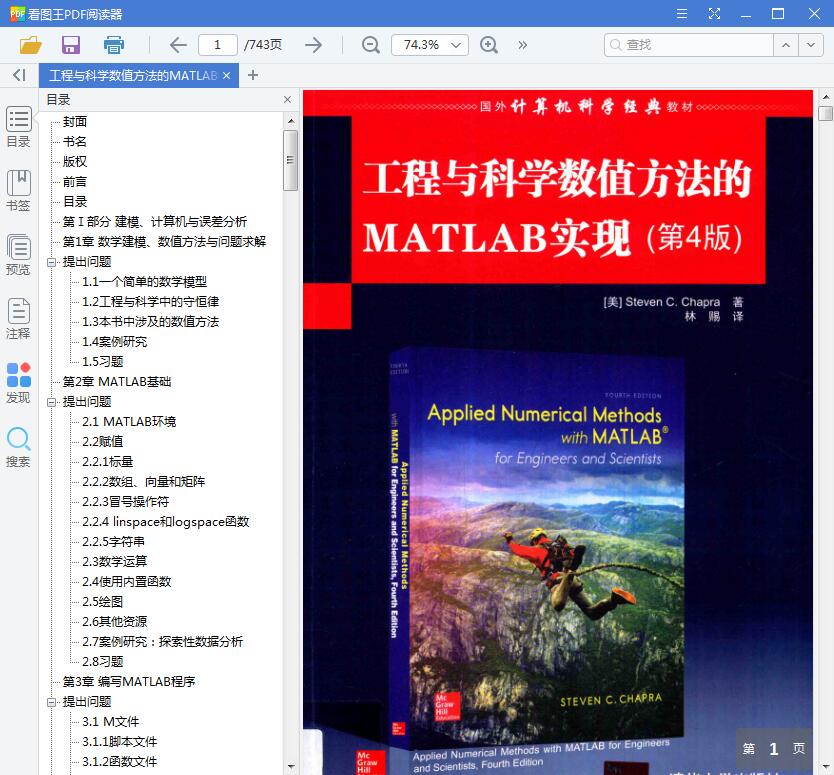Click the app logo in the title bar
The height and width of the screenshot is (775, 834).
[17, 14]
